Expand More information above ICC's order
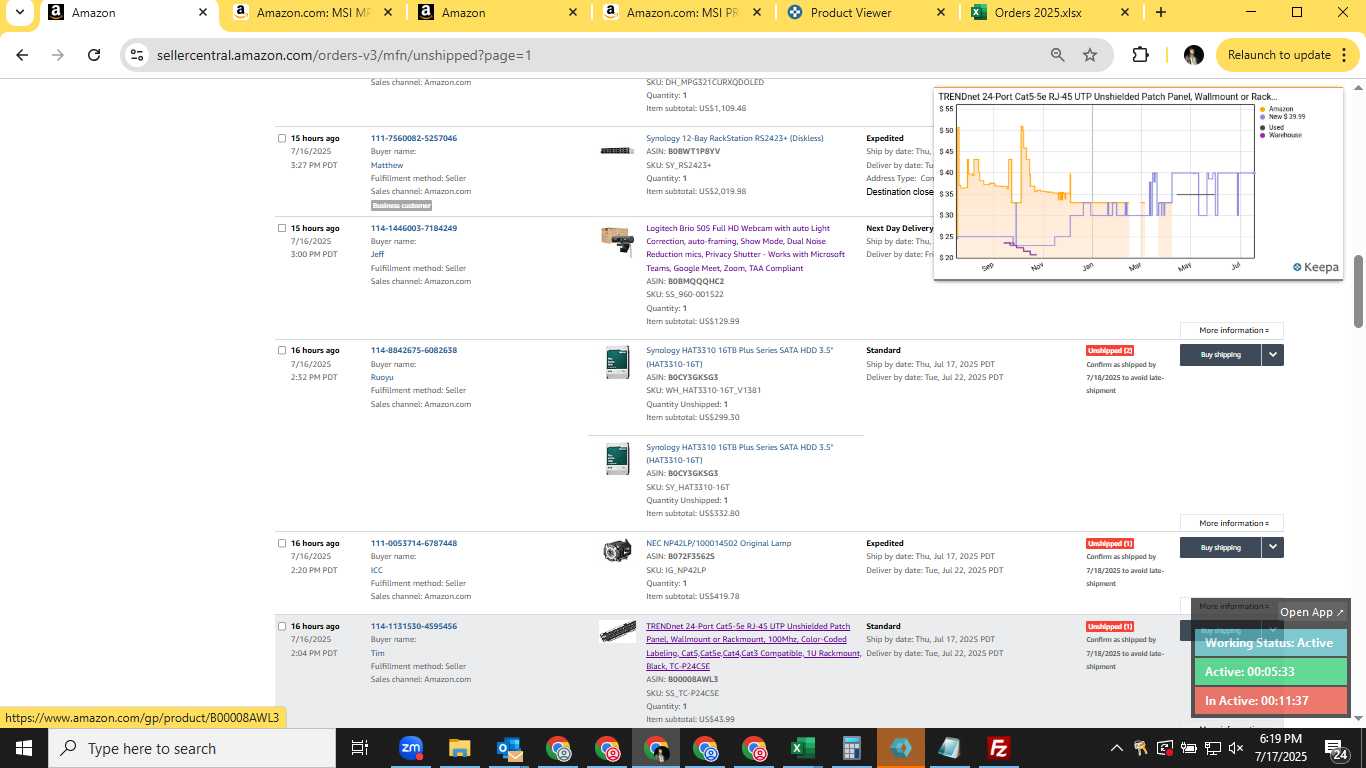 point(1232,523)
